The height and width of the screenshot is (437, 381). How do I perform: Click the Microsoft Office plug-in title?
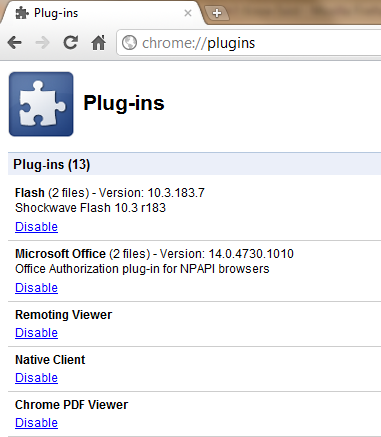point(60,254)
